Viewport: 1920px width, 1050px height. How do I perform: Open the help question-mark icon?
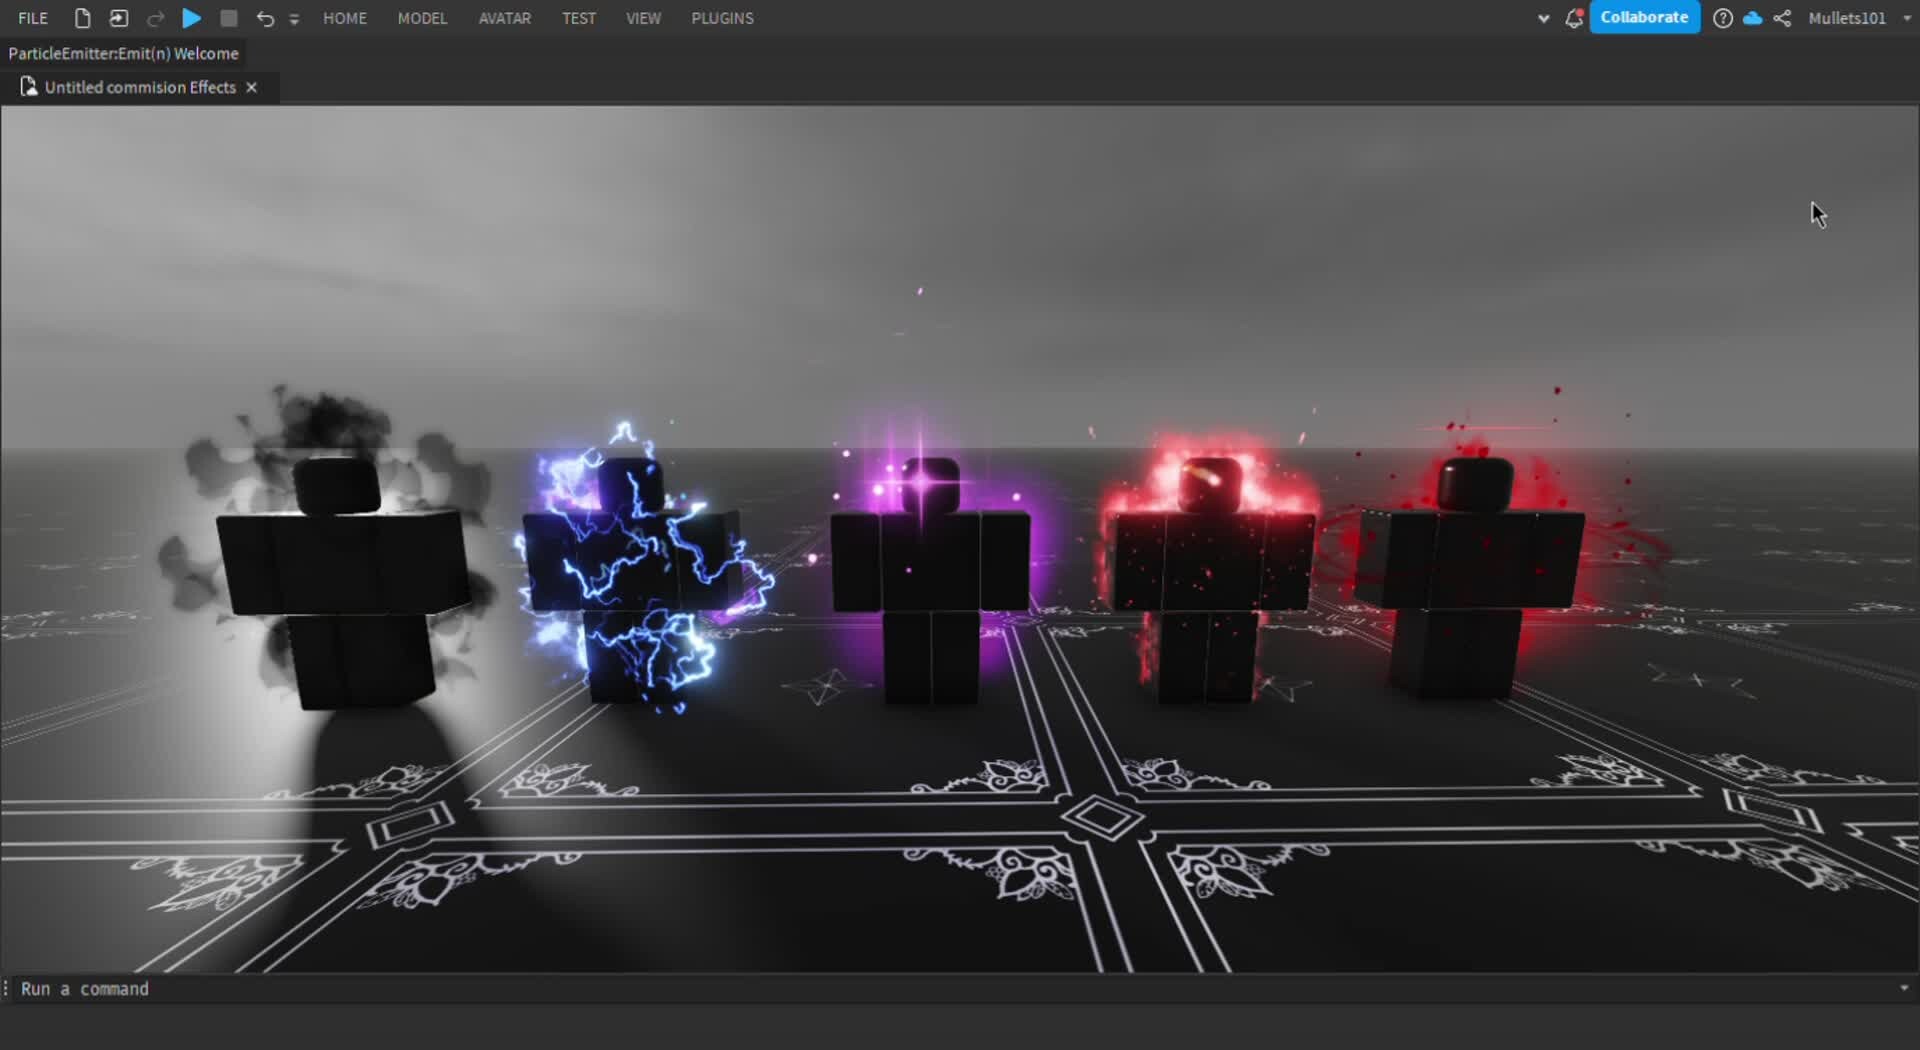[1723, 18]
